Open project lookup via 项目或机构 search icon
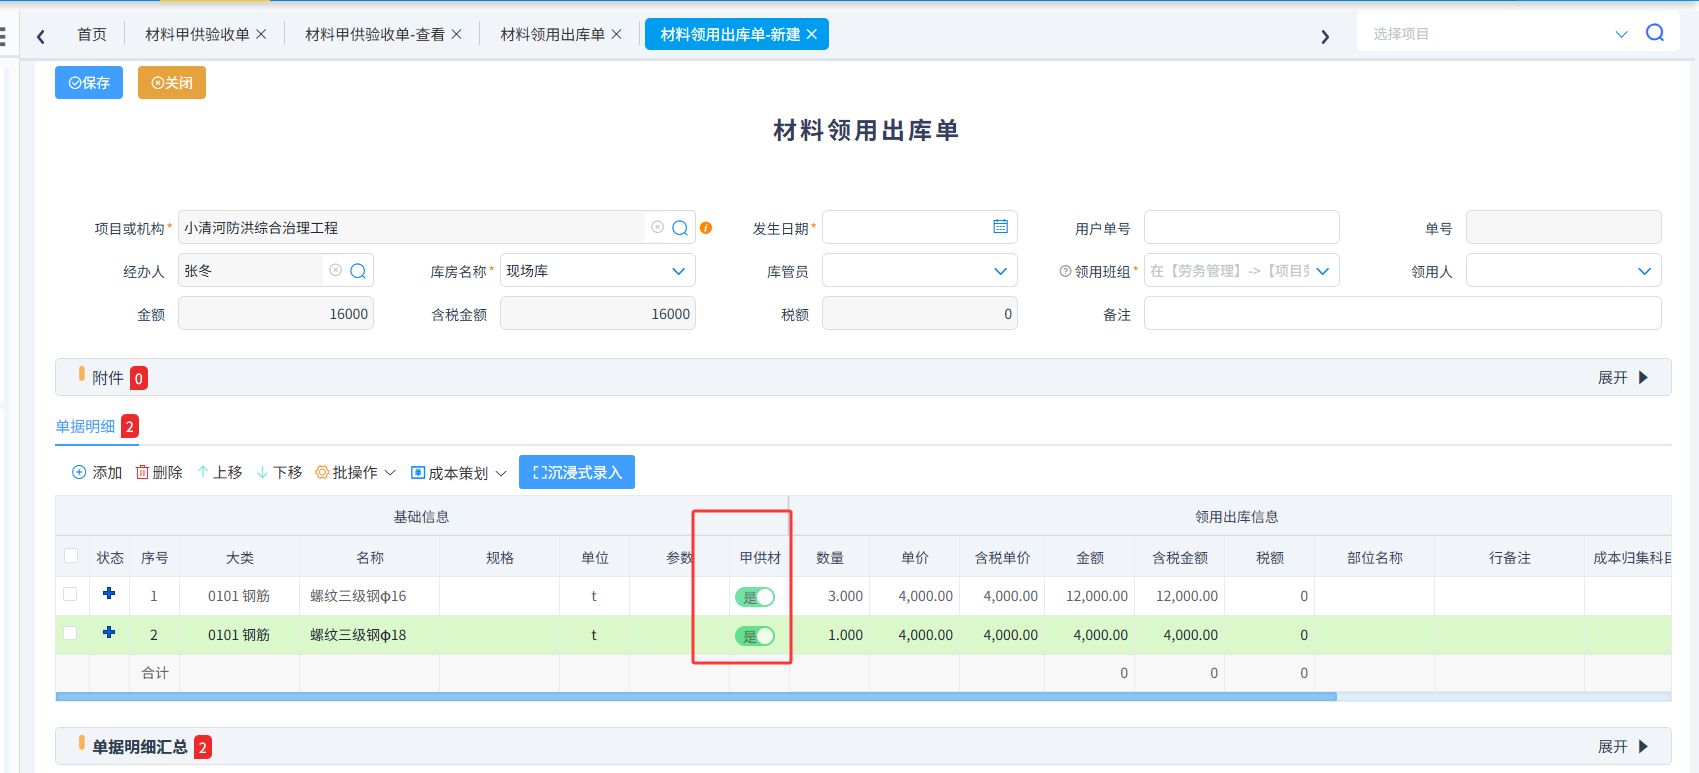Viewport: 1699px width, 773px height. (680, 228)
